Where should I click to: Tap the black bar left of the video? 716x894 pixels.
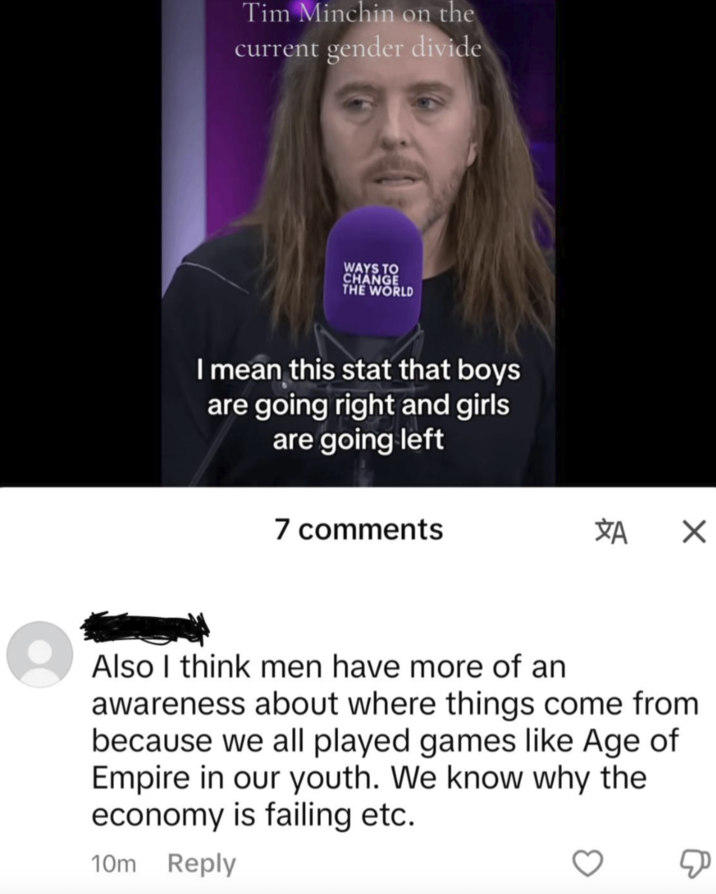pos(80,243)
